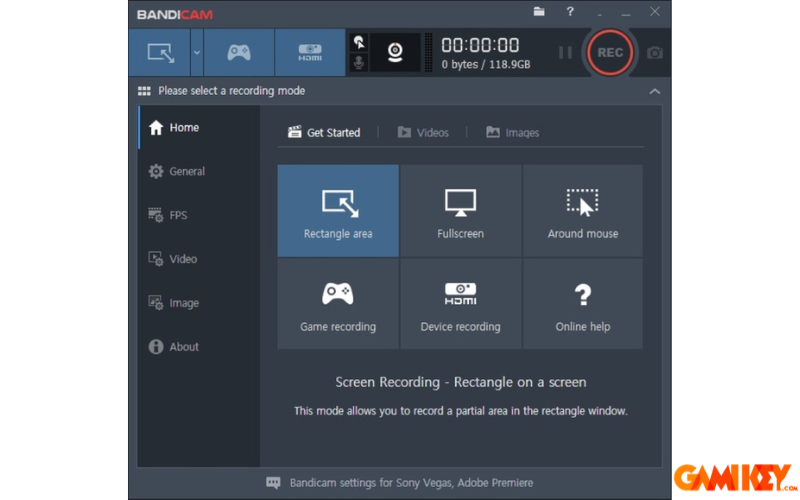Open Bandicam settings for Sony Vegas link
This screenshot has height=500, width=800.
pos(411,483)
